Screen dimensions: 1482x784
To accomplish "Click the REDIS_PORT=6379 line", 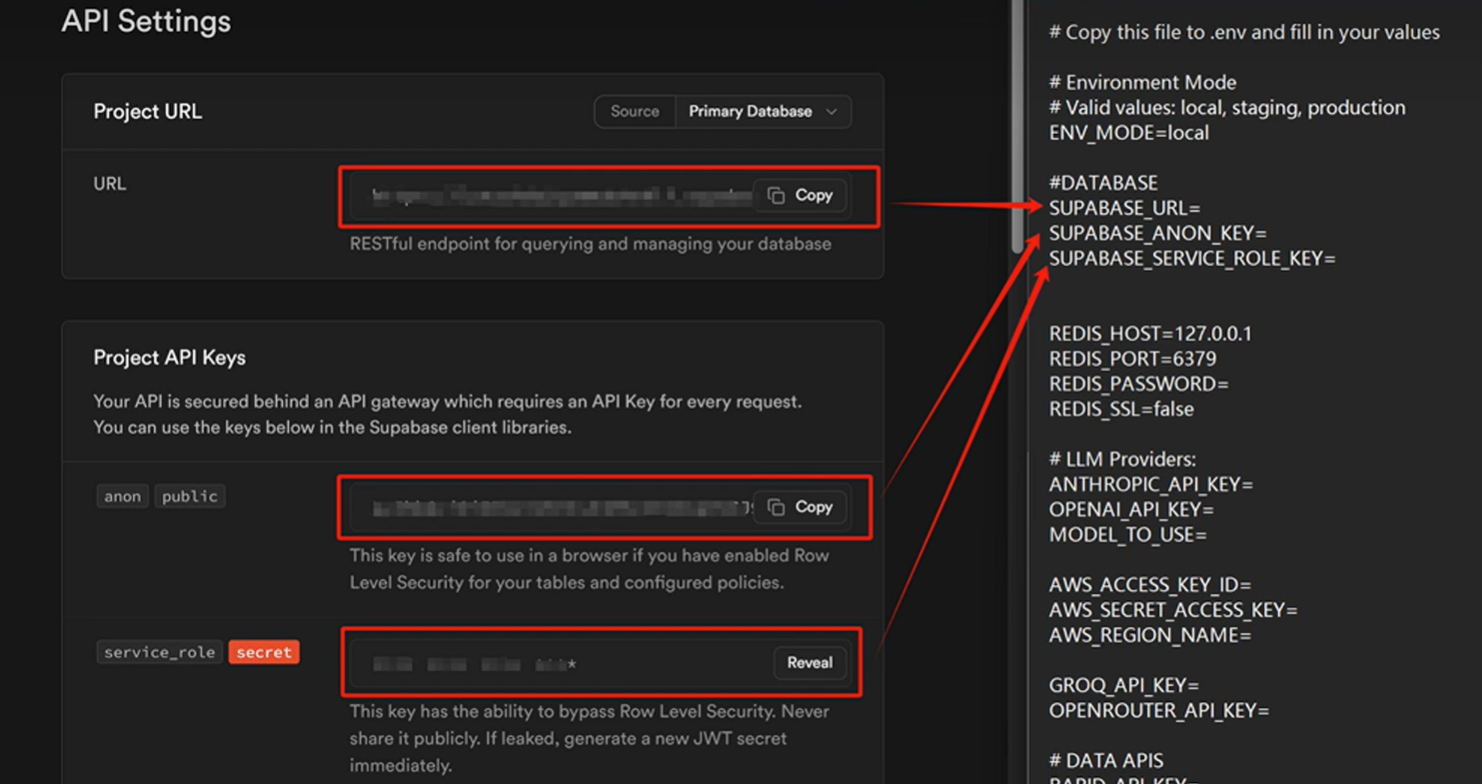I will 1132,359.
